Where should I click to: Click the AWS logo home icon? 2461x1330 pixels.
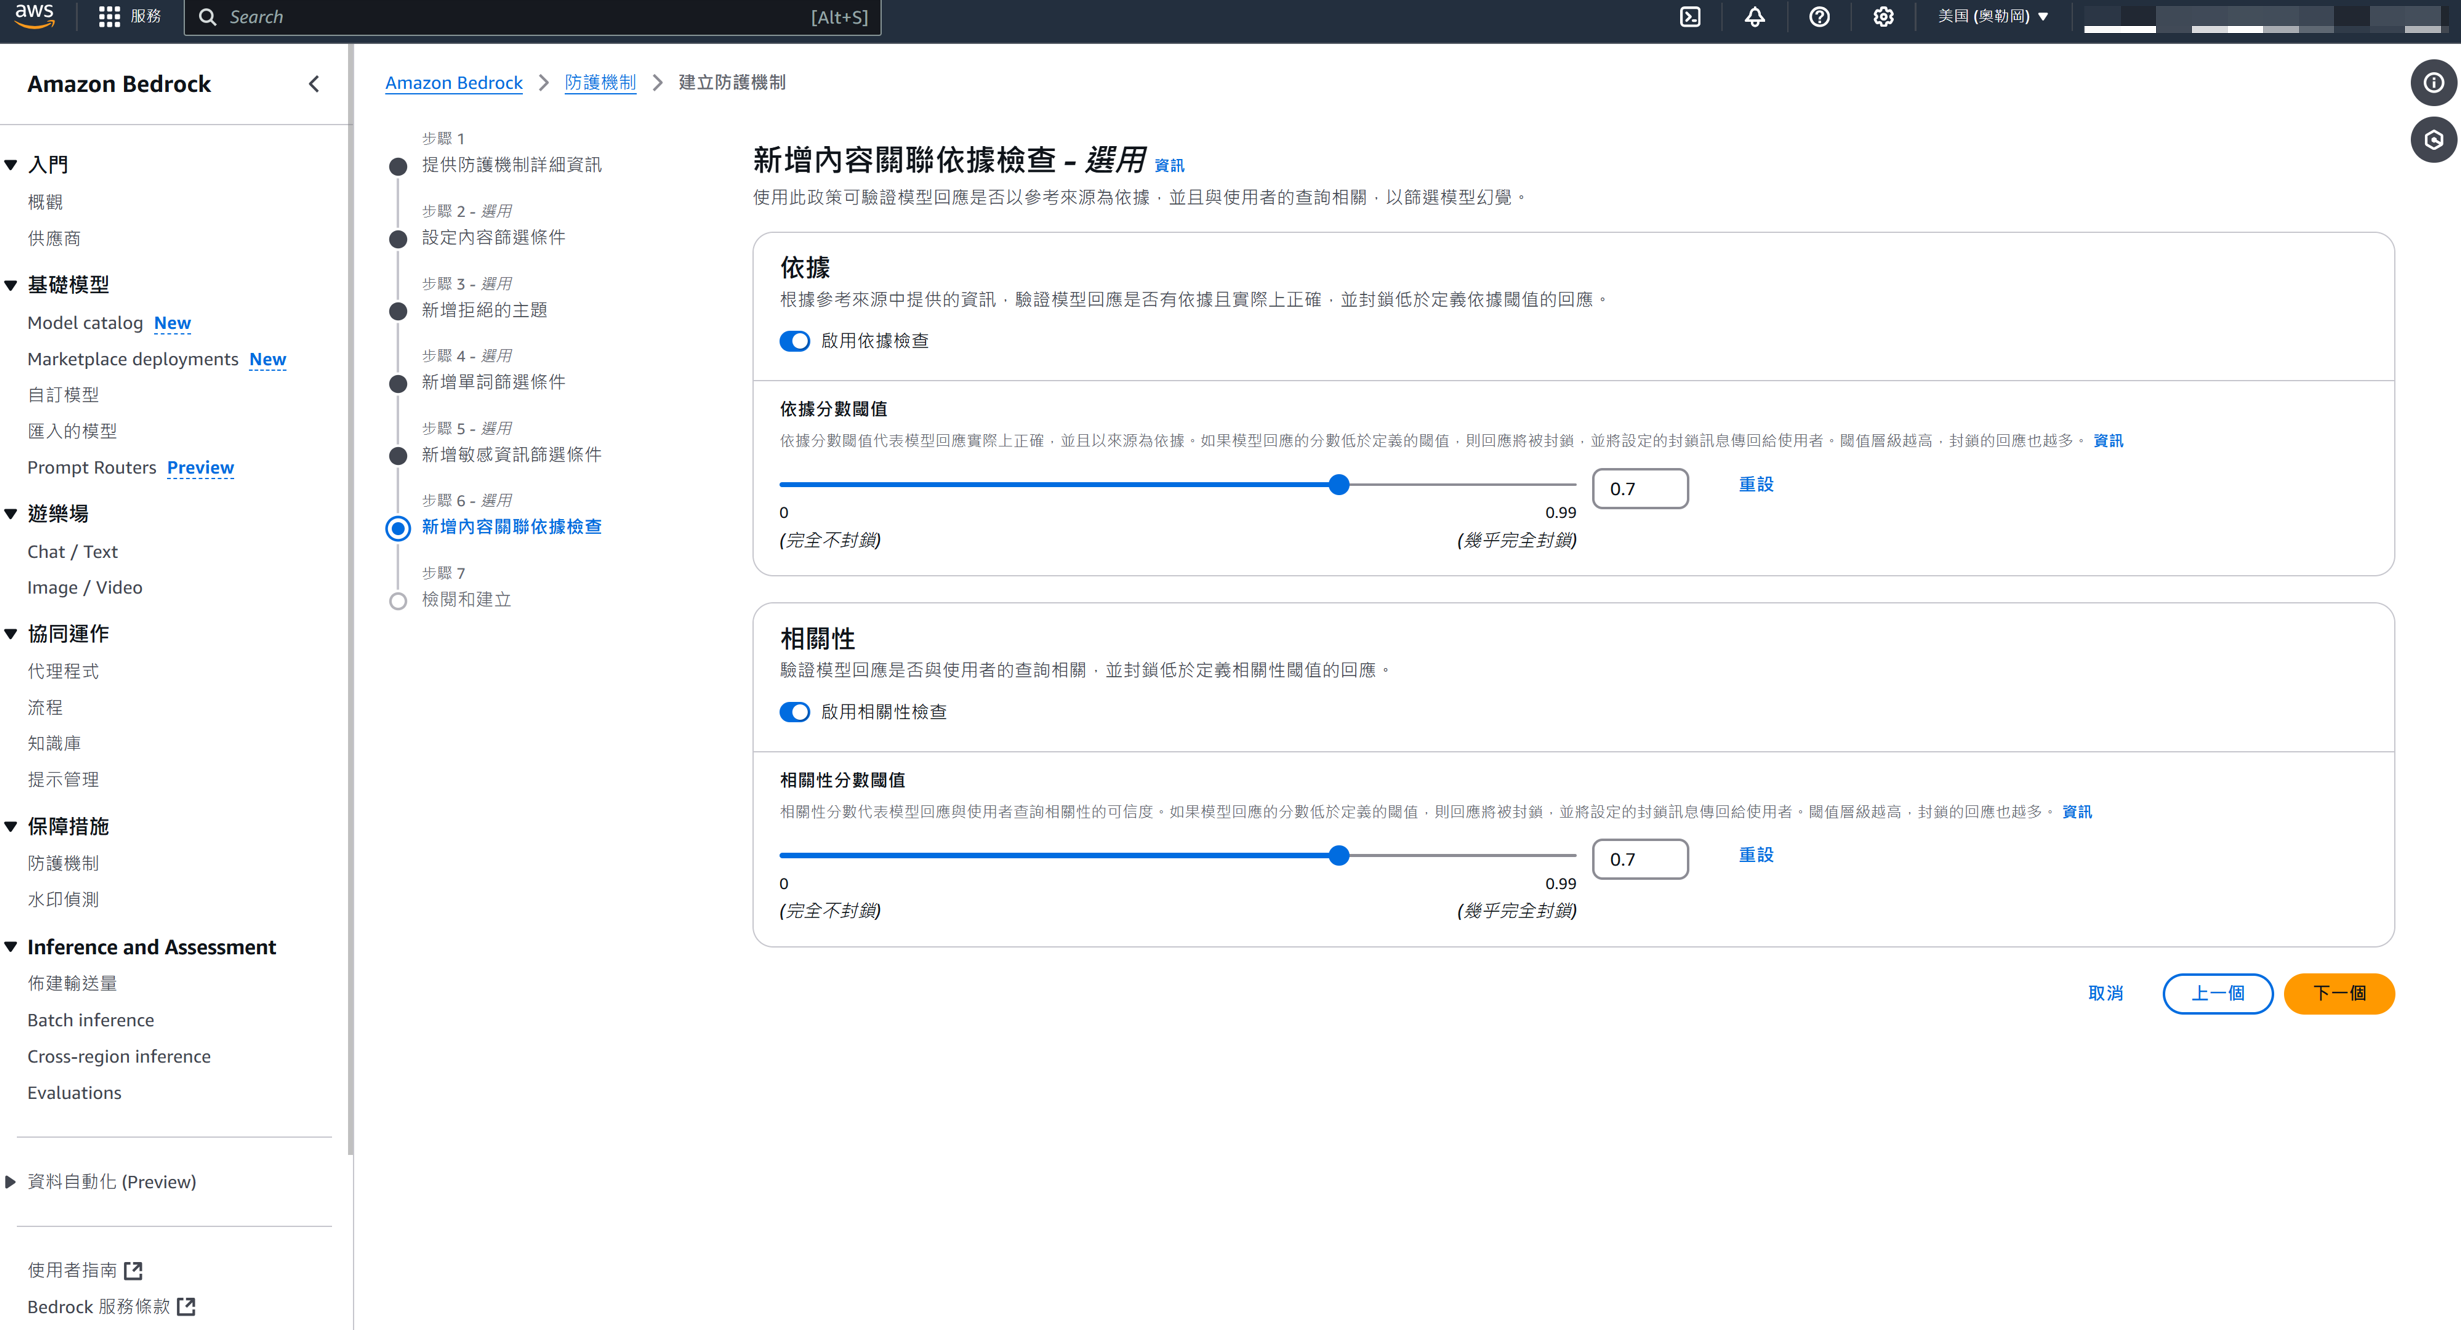pyautogui.click(x=35, y=15)
